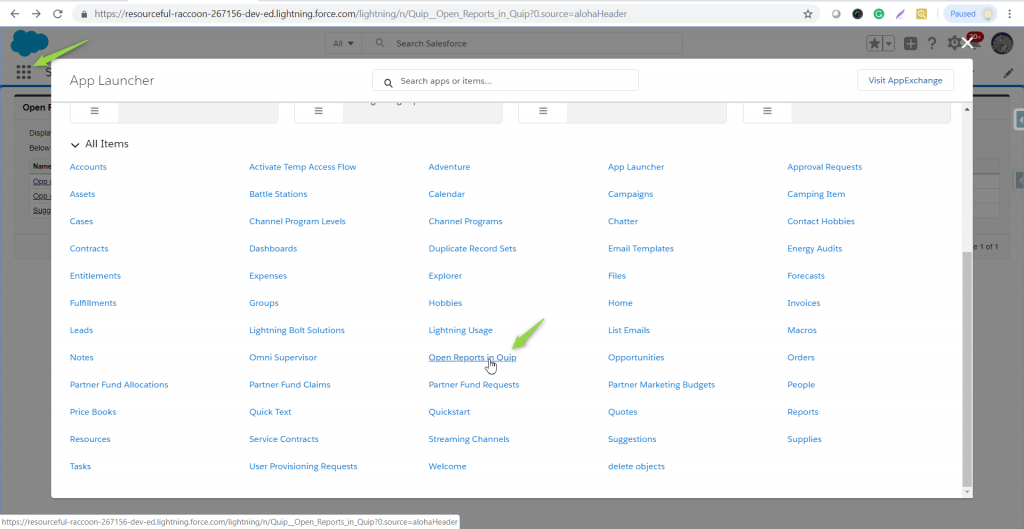Click the Help question mark icon

coord(932,44)
